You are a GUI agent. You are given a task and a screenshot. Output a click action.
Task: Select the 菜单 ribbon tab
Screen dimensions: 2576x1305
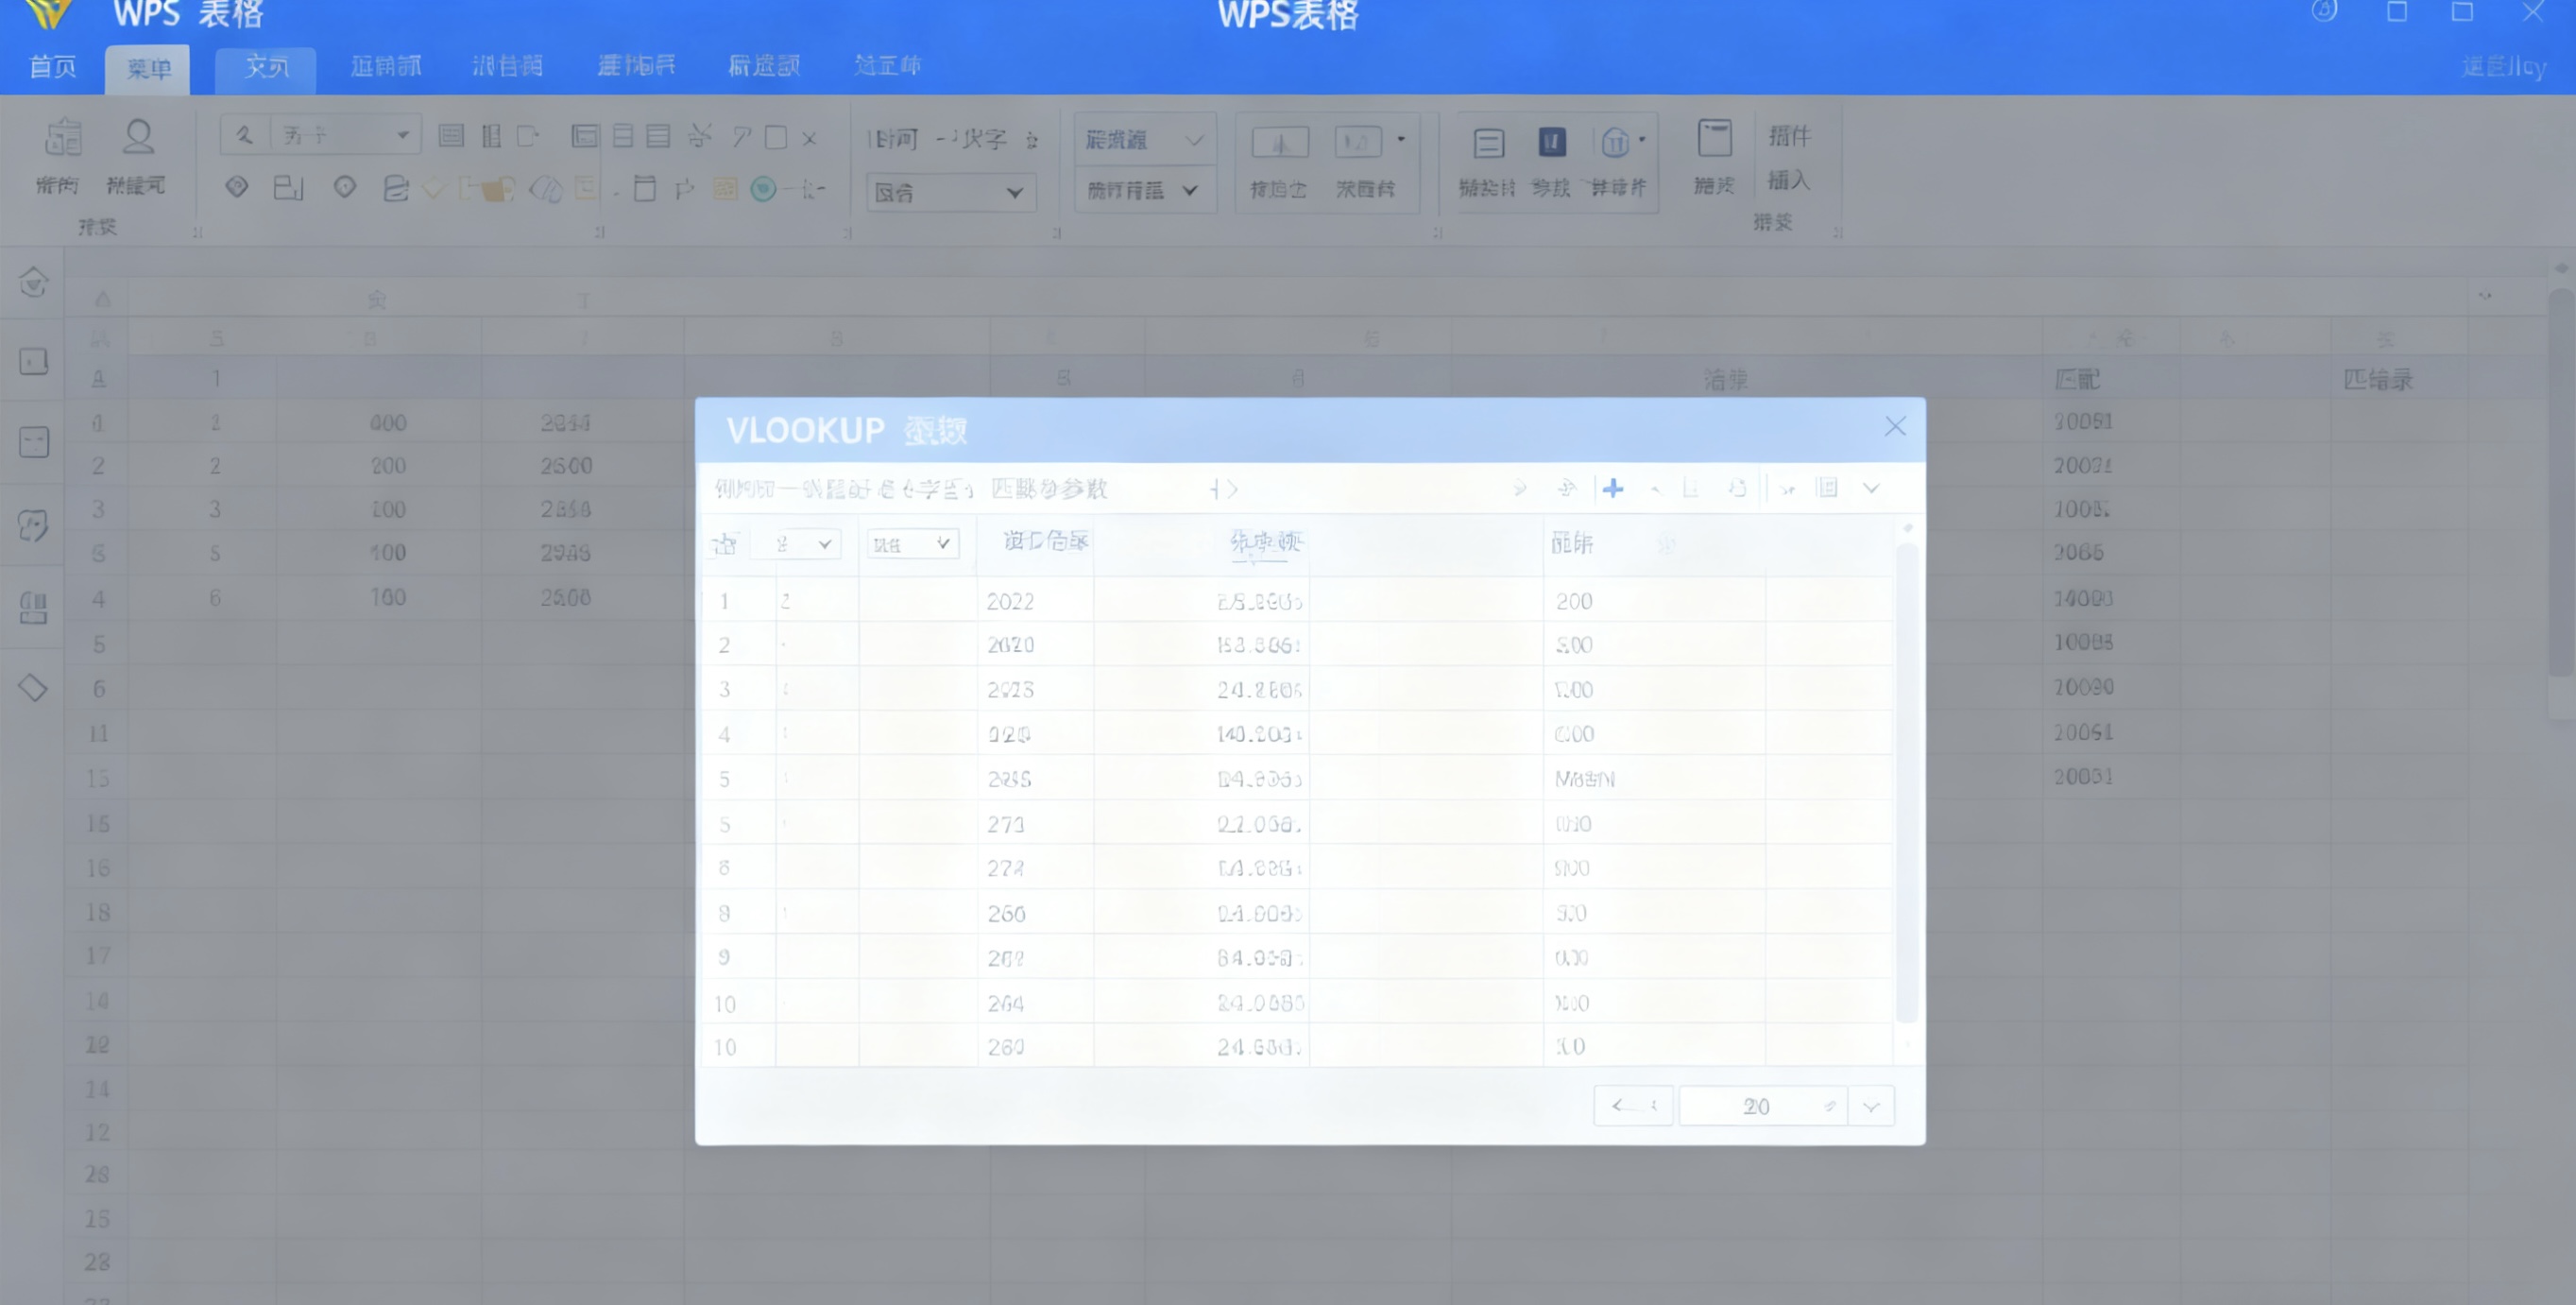tap(148, 69)
